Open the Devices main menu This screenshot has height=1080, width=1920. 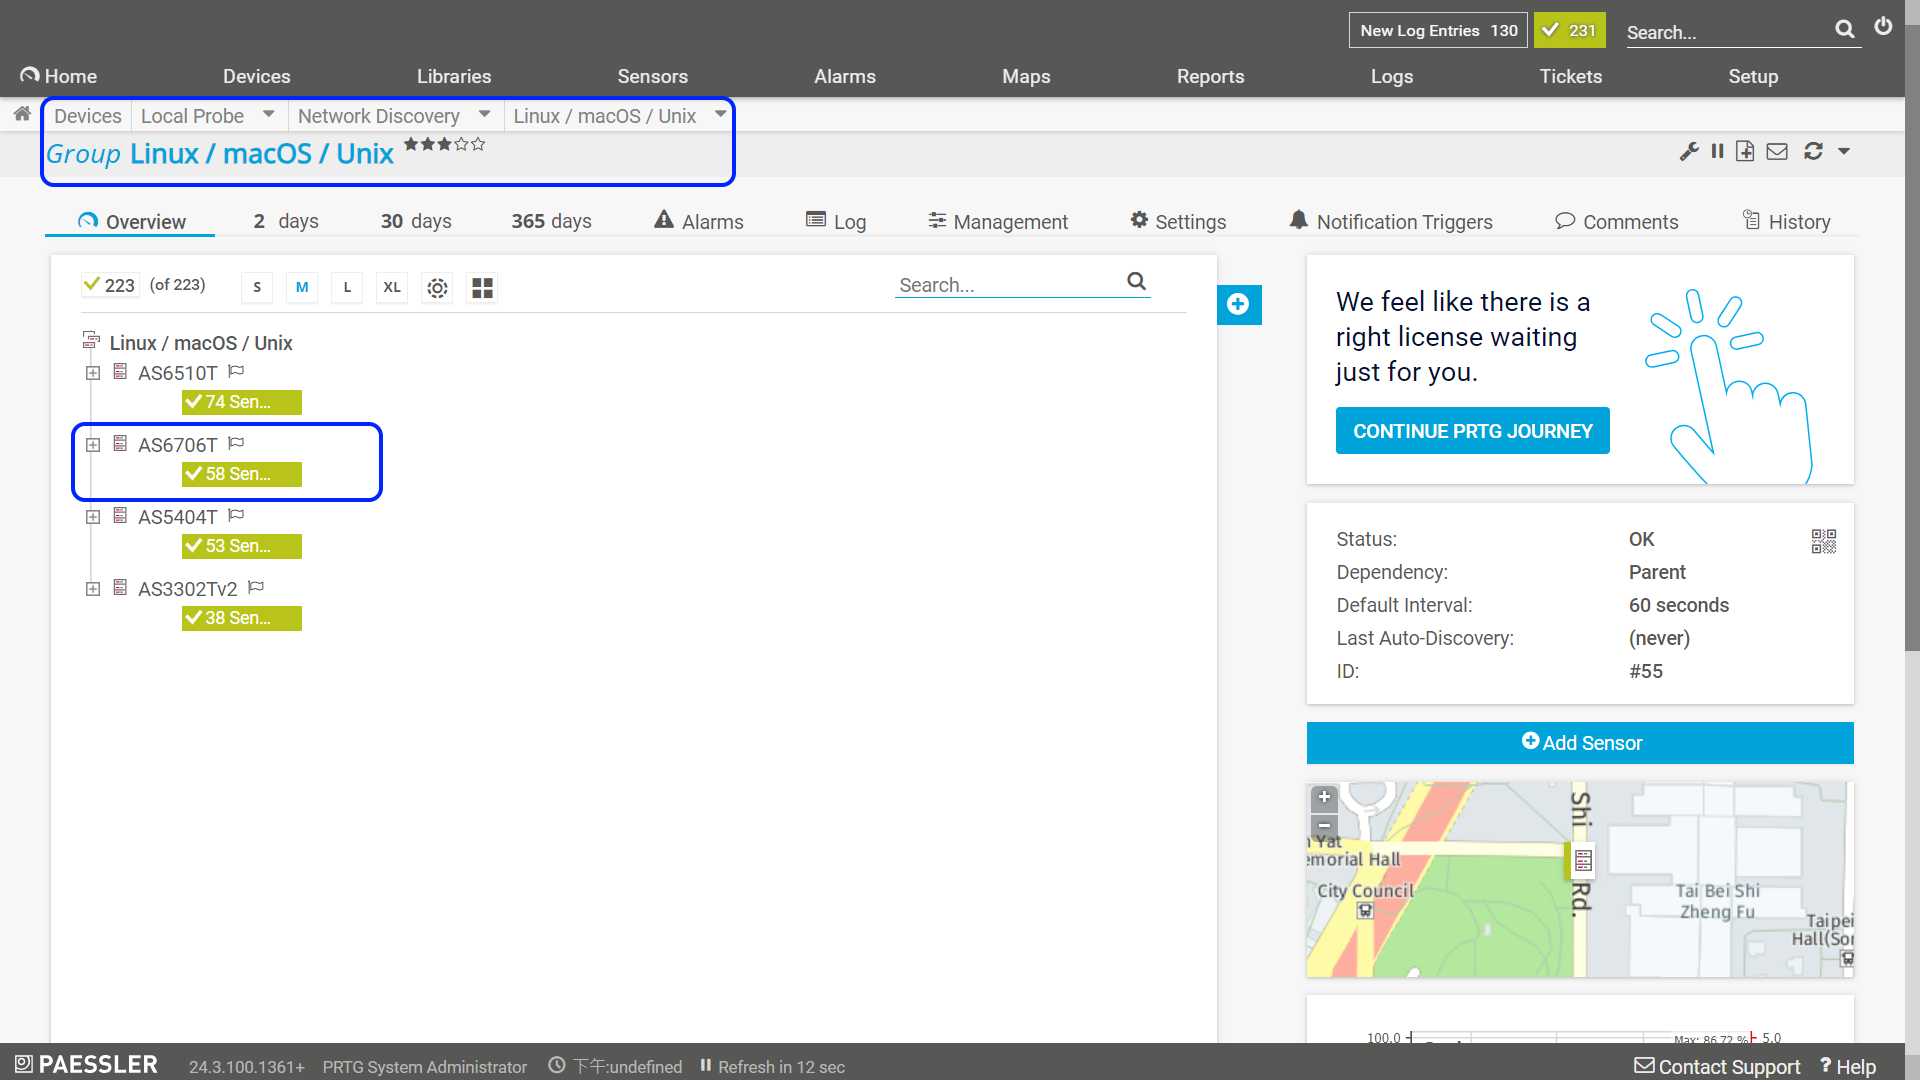pyautogui.click(x=256, y=76)
